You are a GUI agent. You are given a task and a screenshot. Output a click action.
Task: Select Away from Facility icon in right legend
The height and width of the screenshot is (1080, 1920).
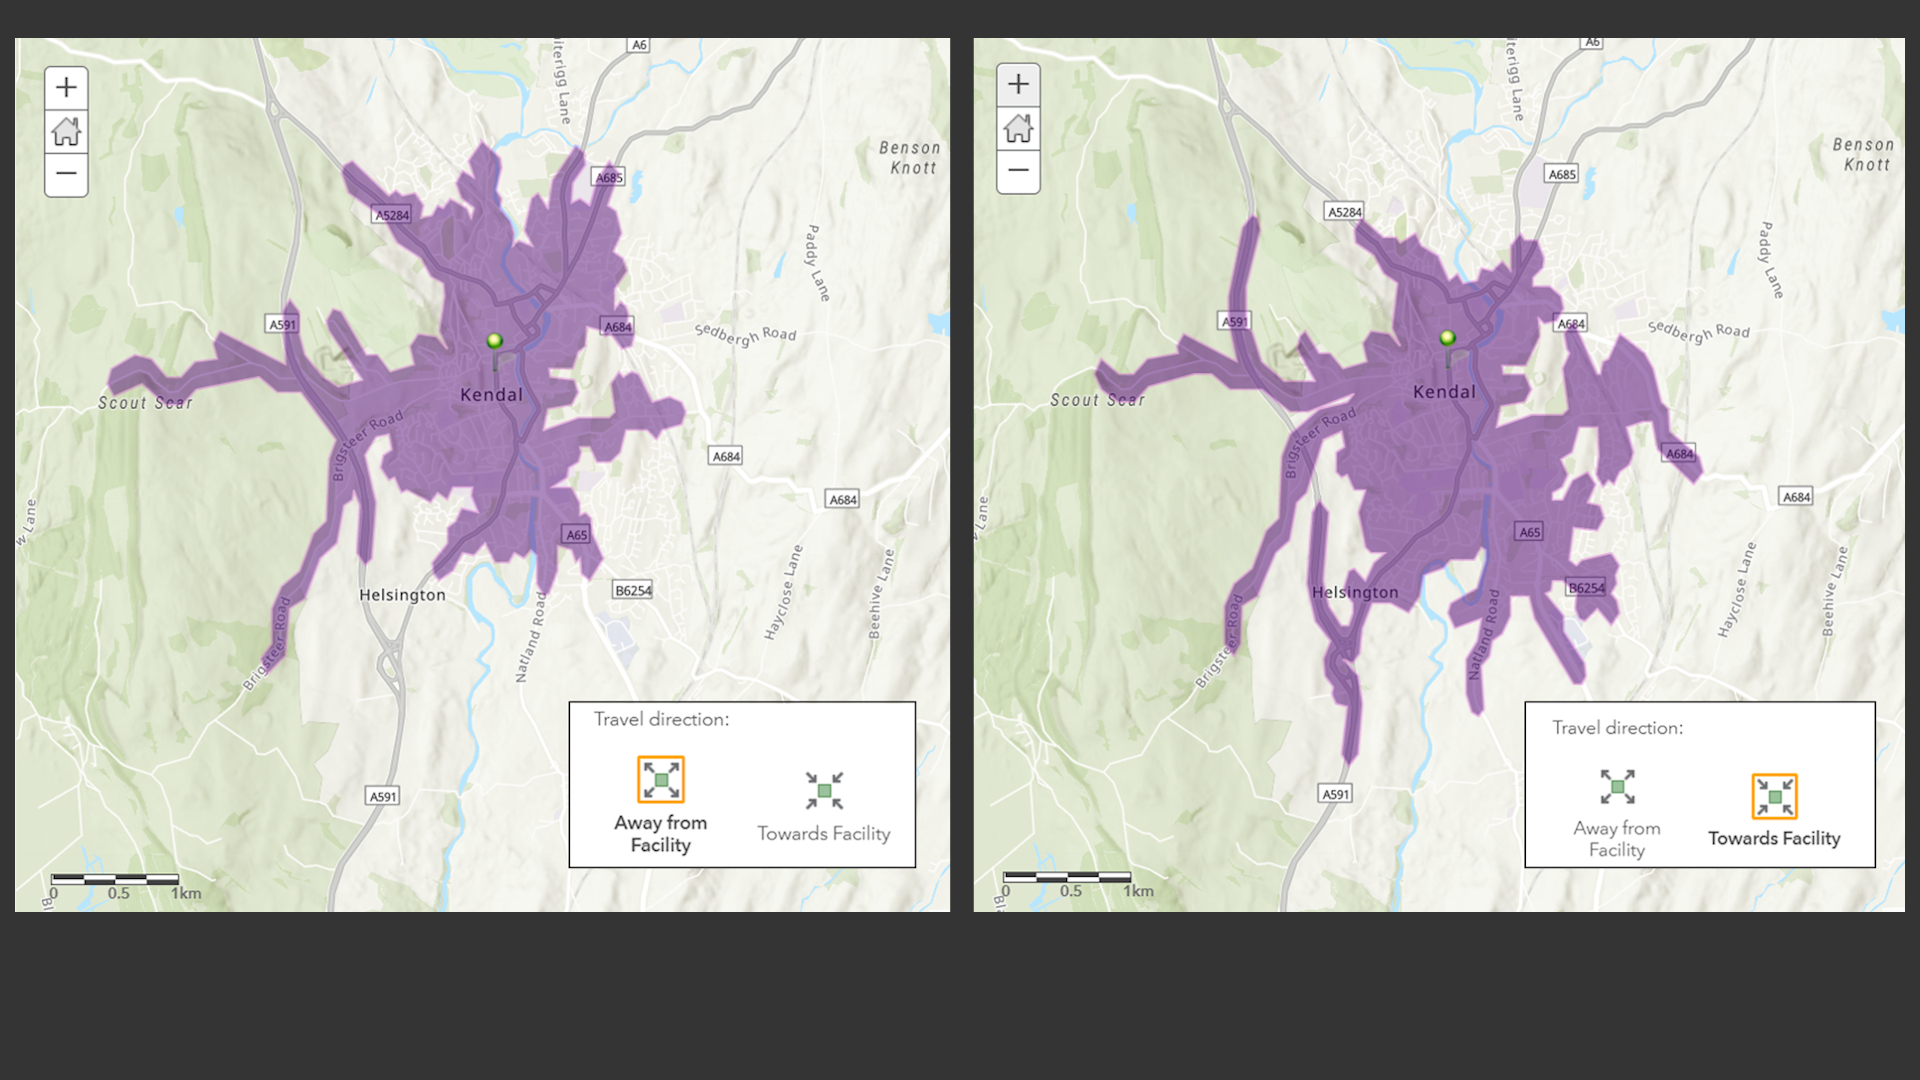point(1617,787)
